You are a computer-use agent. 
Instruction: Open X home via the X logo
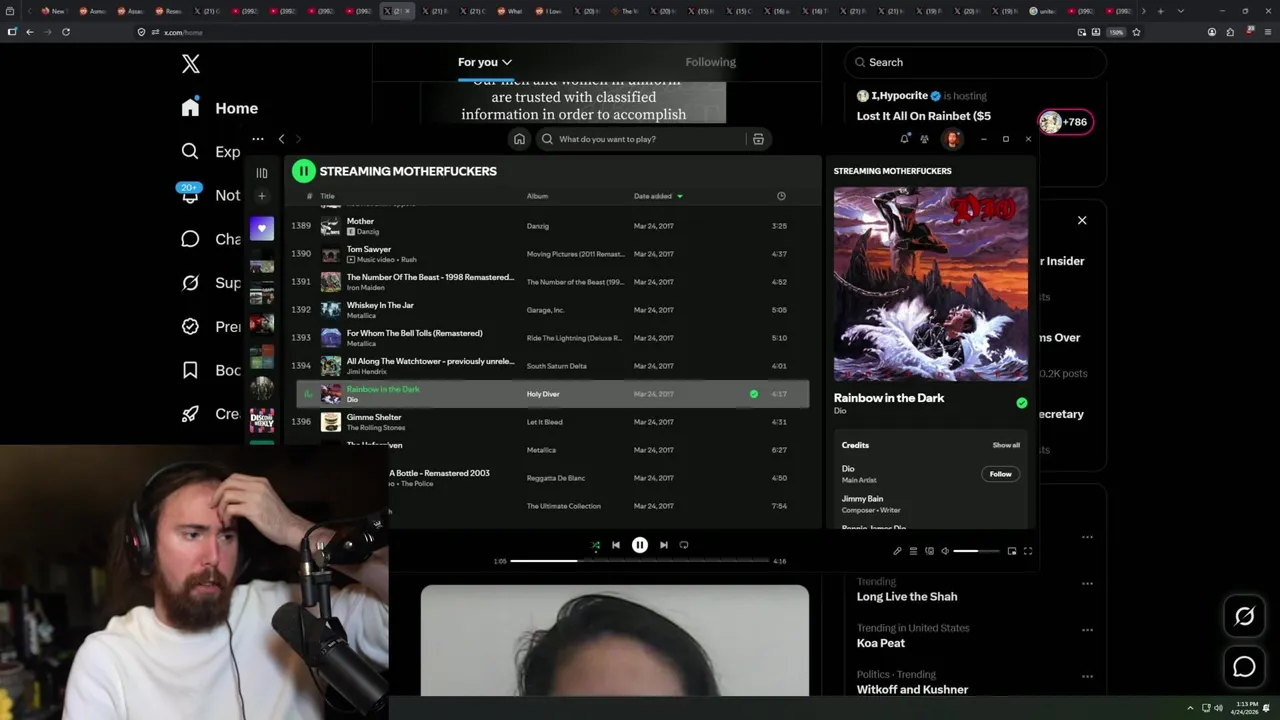pyautogui.click(x=191, y=64)
